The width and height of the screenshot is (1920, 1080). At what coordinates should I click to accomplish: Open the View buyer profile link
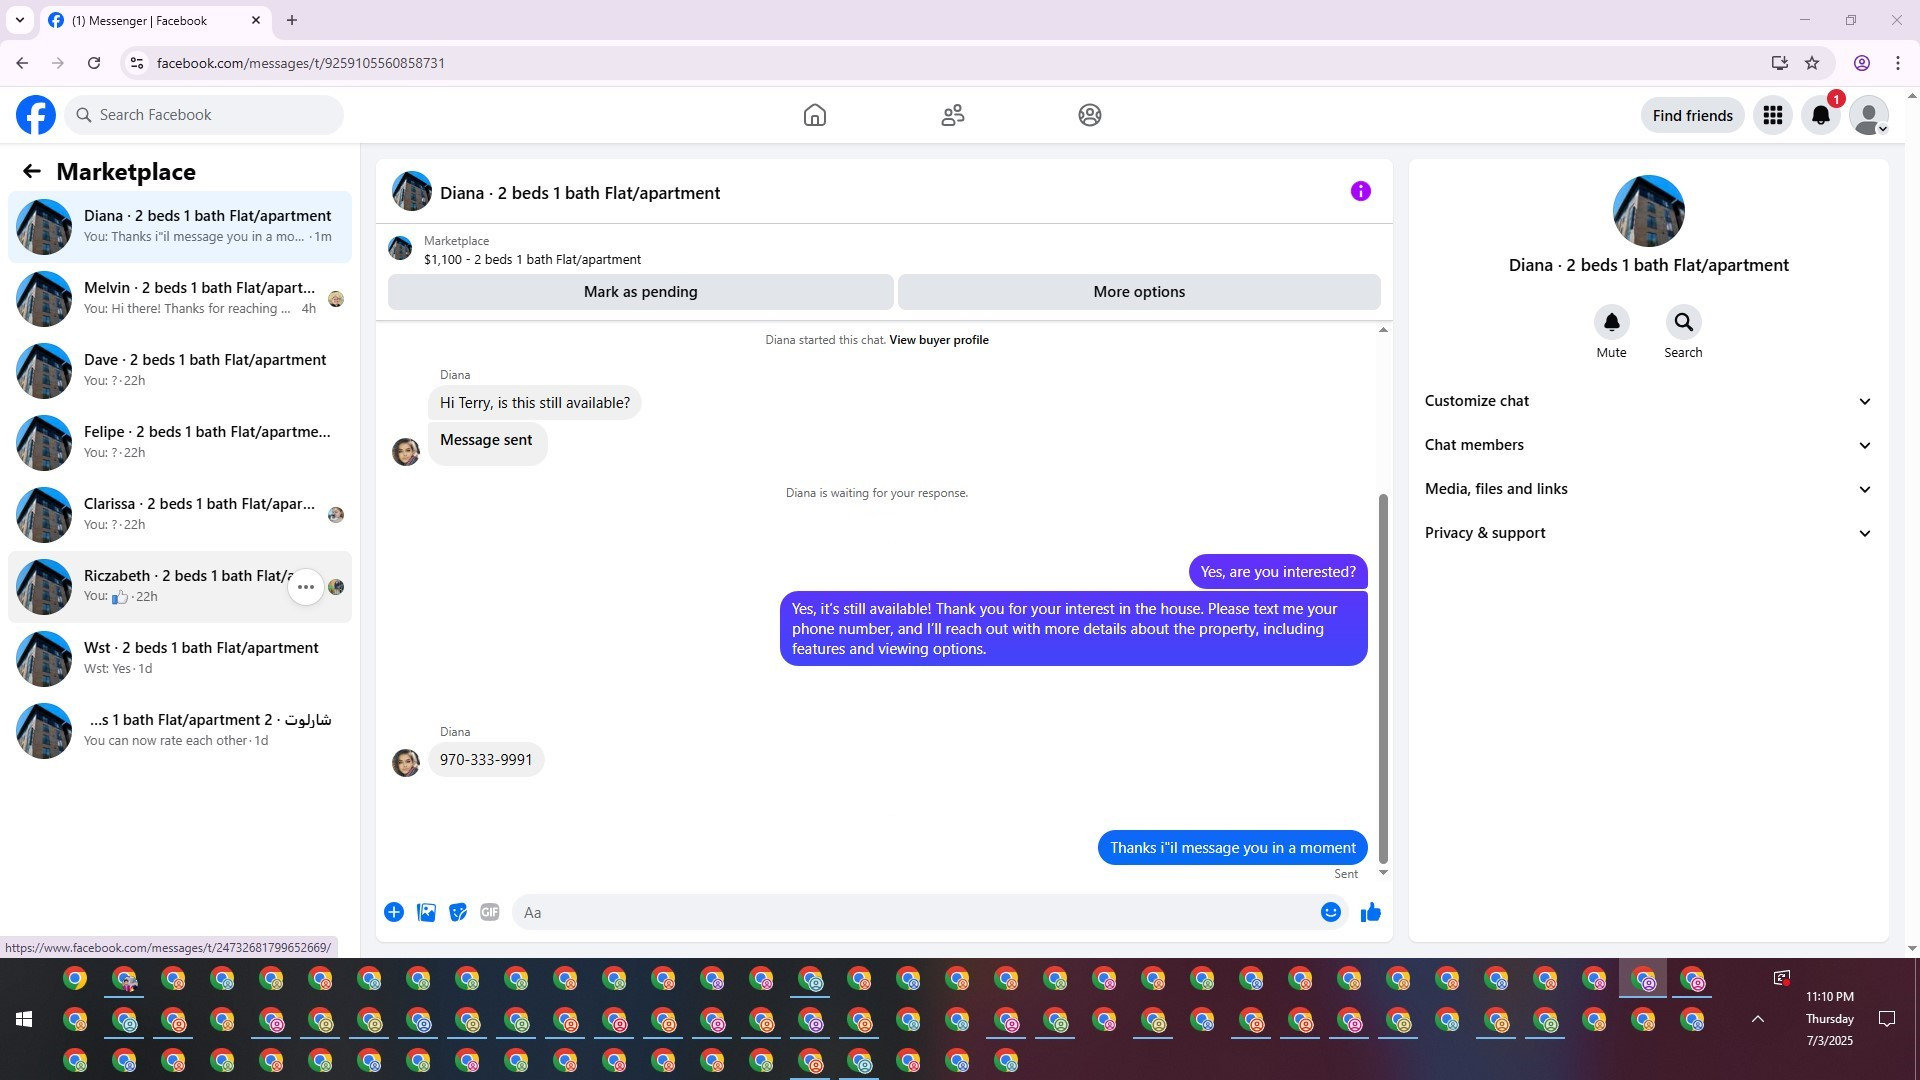click(938, 340)
